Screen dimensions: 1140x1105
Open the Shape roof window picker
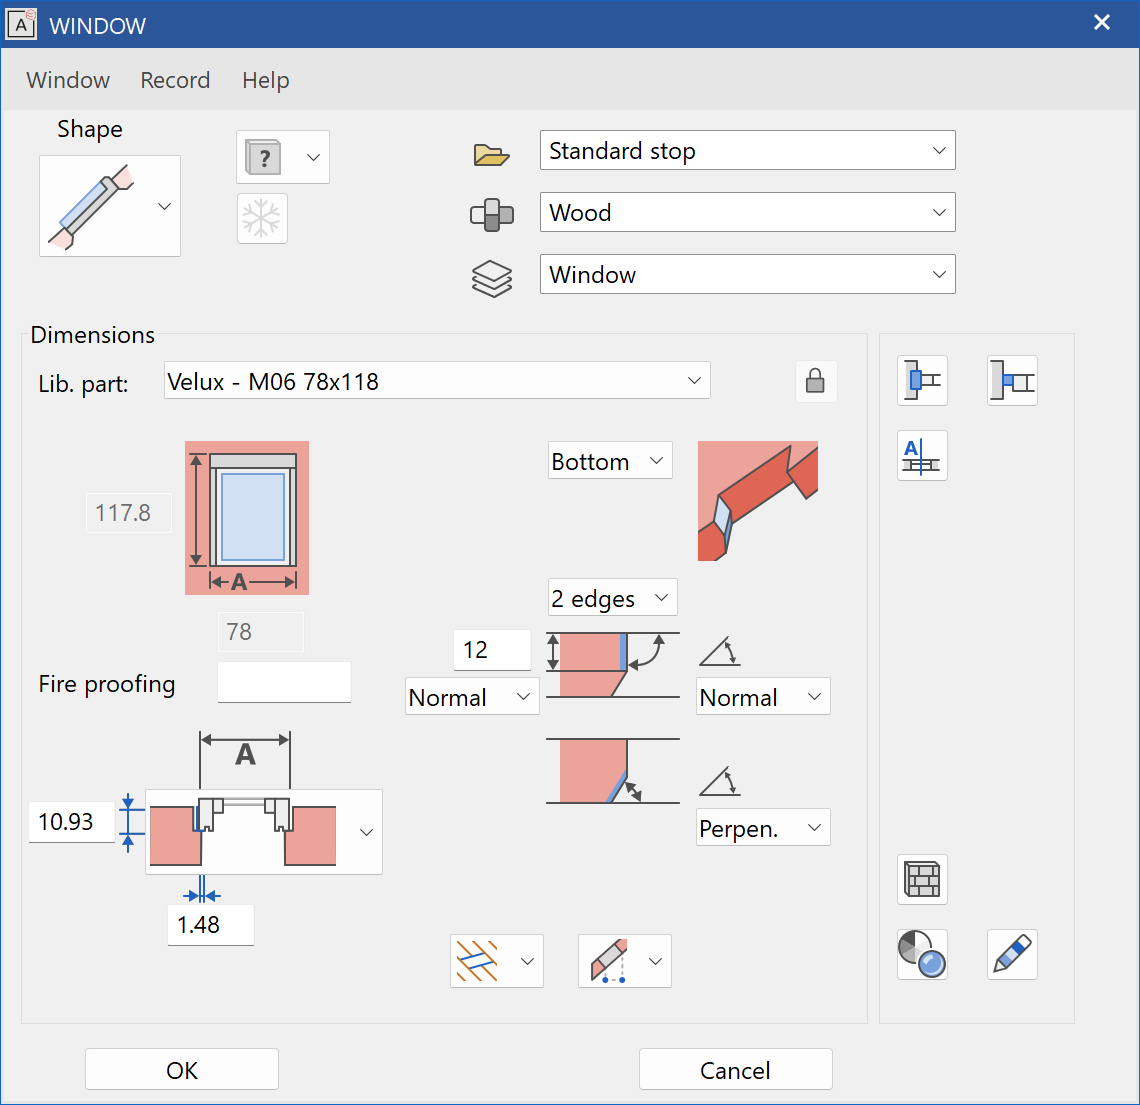pos(110,206)
